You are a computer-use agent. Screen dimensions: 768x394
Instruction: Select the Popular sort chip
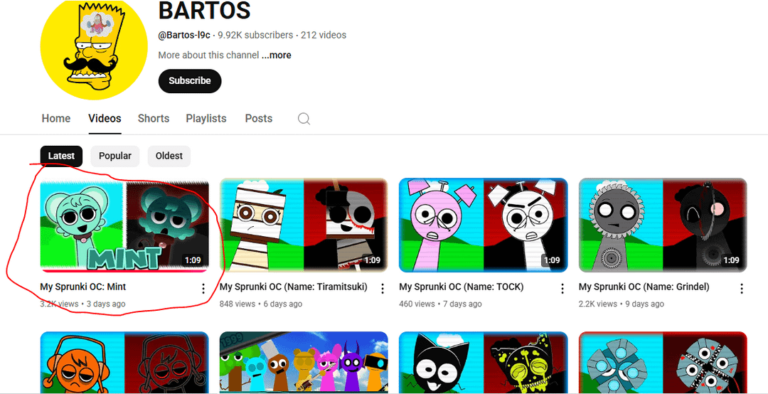tap(115, 156)
